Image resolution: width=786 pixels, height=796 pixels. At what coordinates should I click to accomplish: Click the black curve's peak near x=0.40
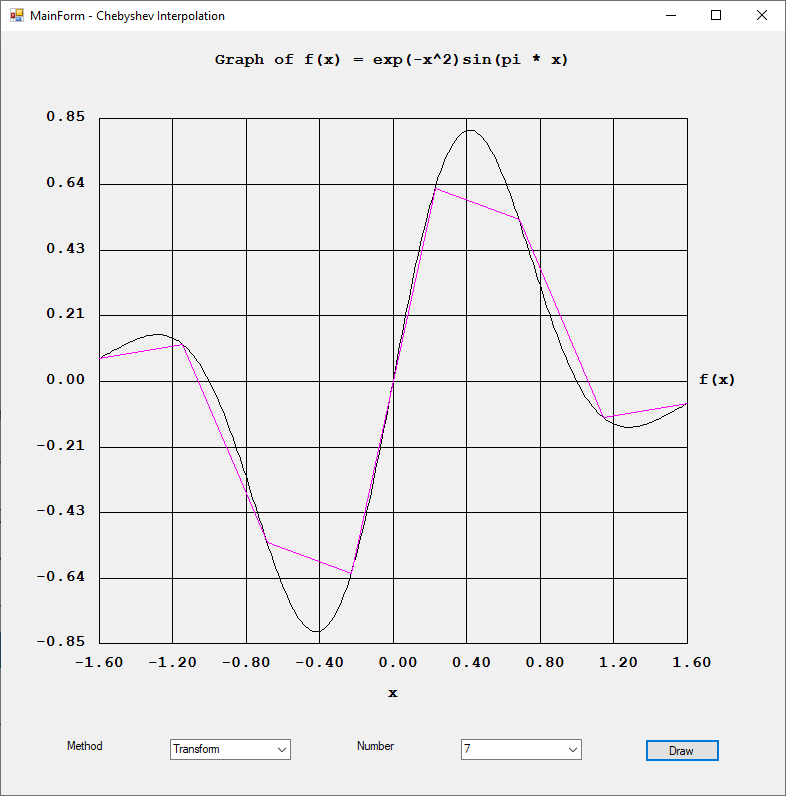(x=468, y=130)
